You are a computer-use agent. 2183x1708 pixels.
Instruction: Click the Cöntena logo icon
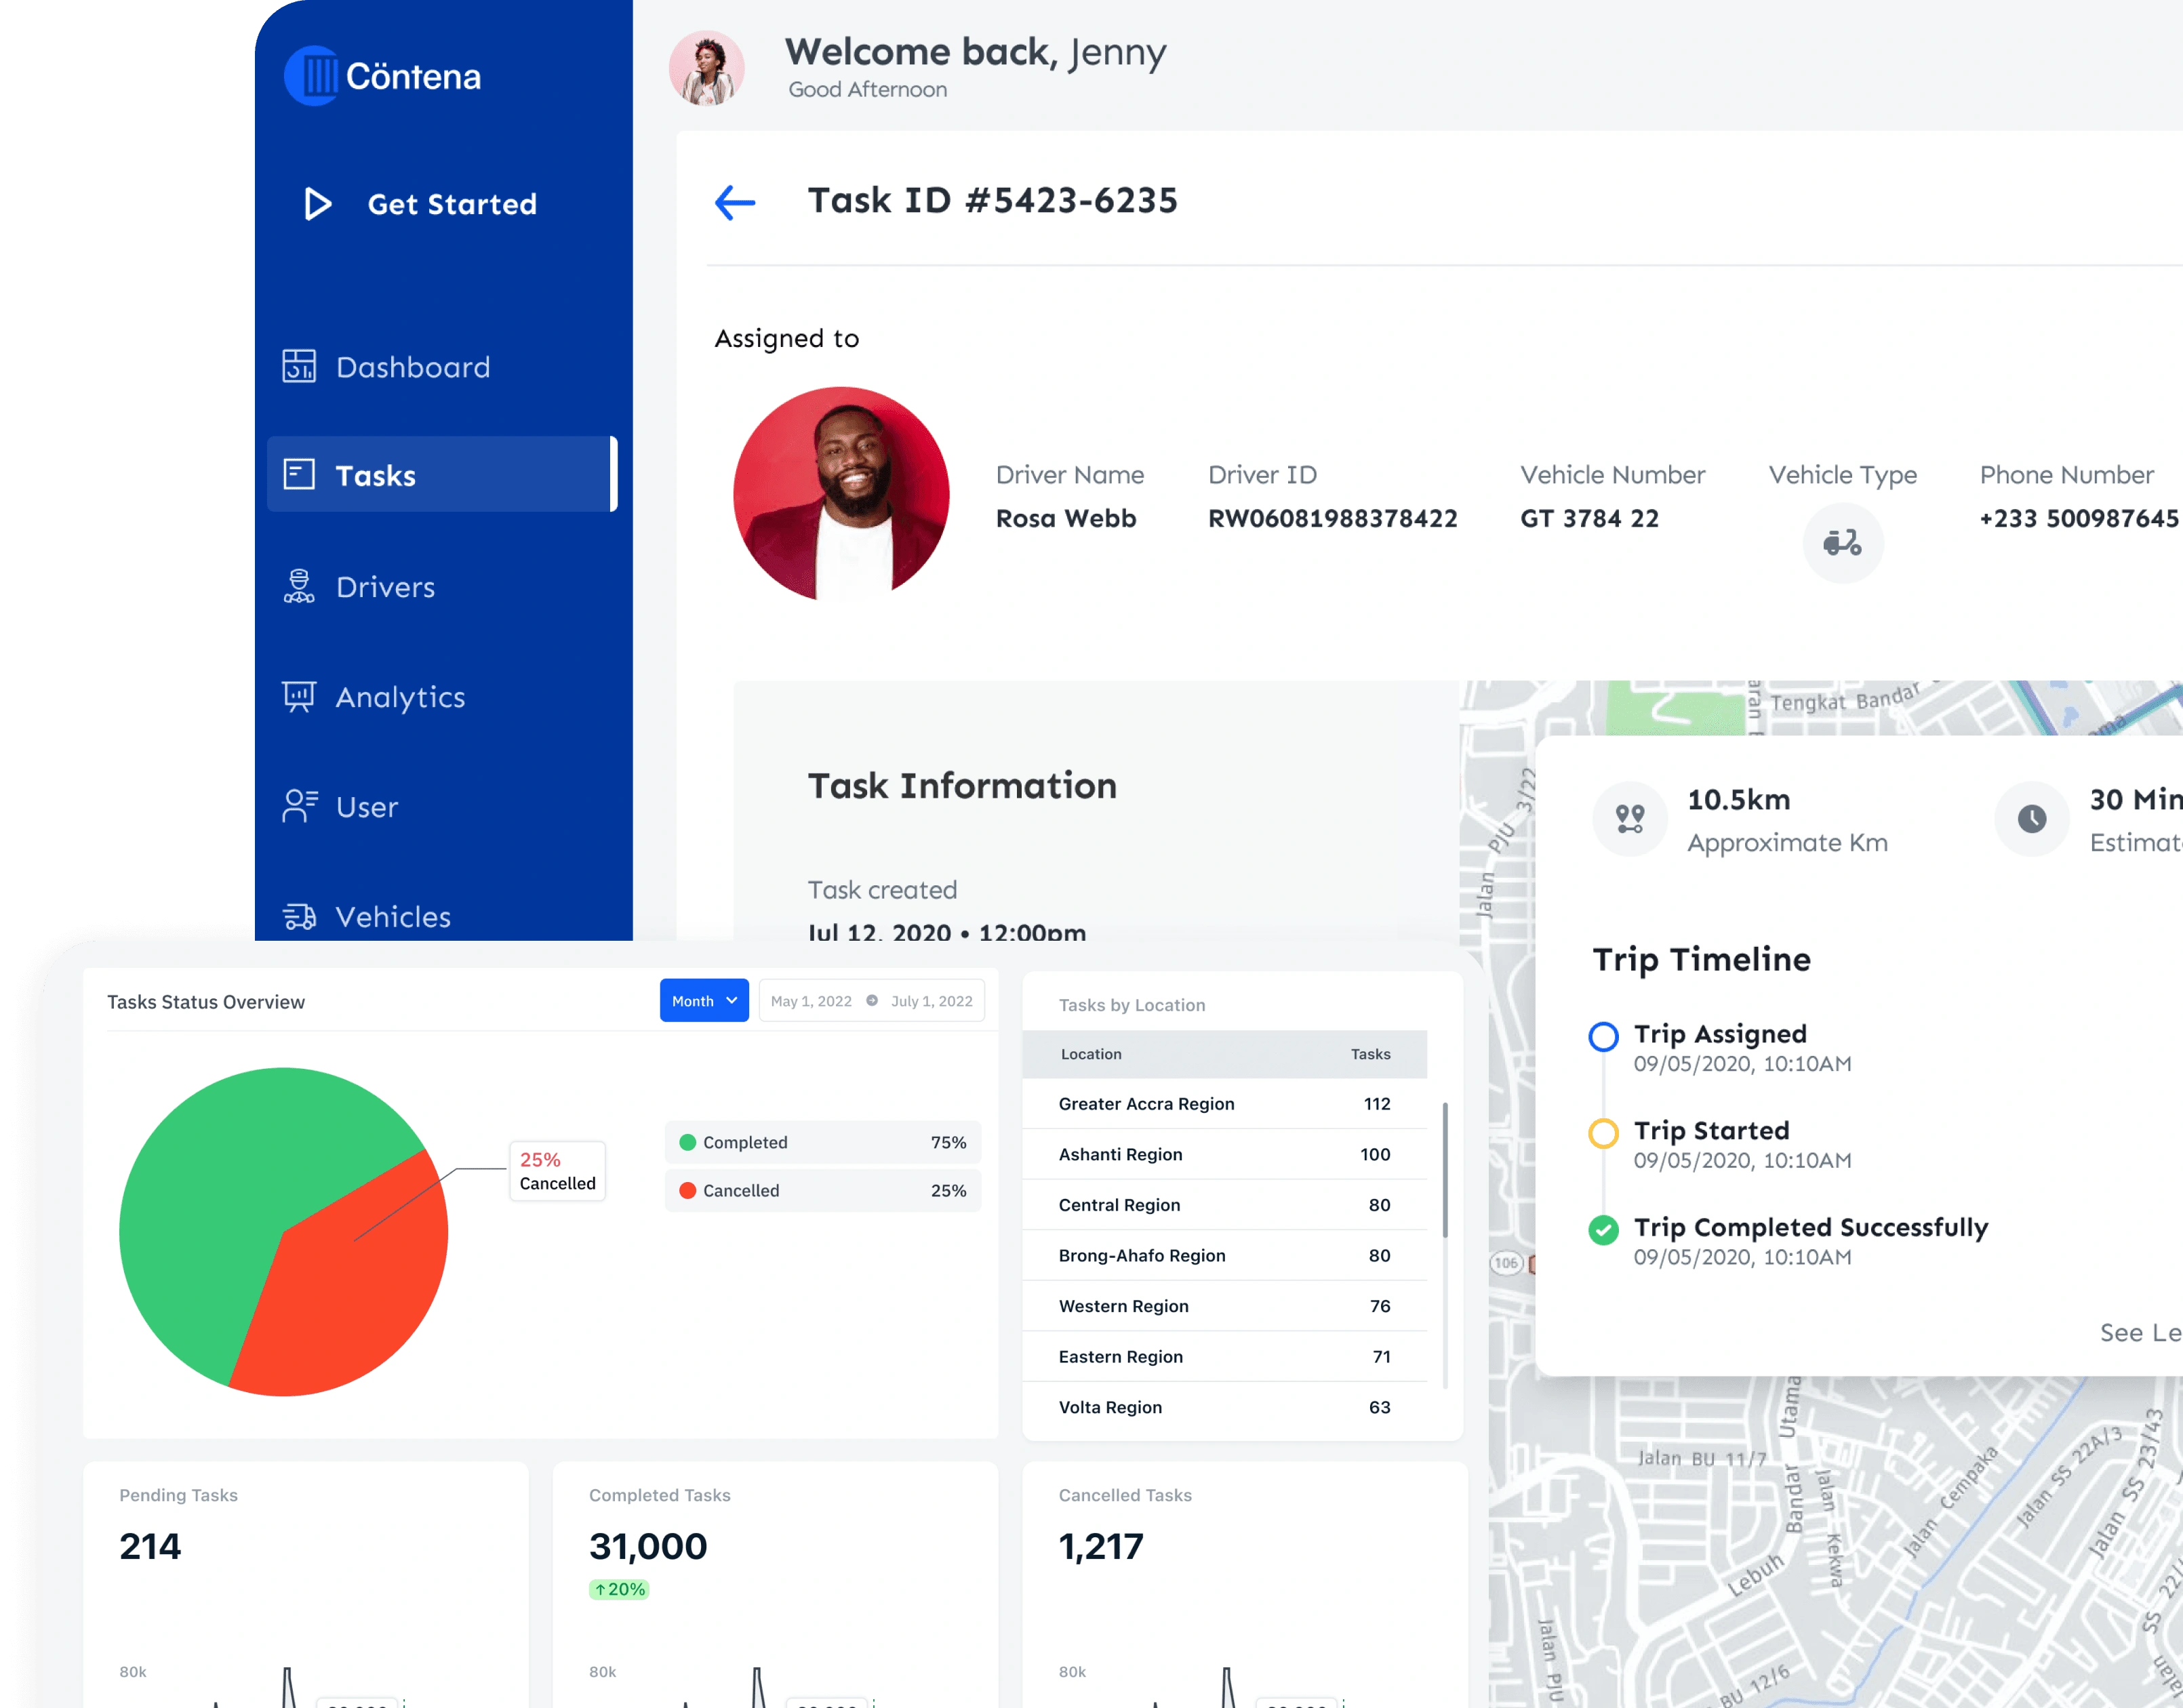click(x=312, y=76)
